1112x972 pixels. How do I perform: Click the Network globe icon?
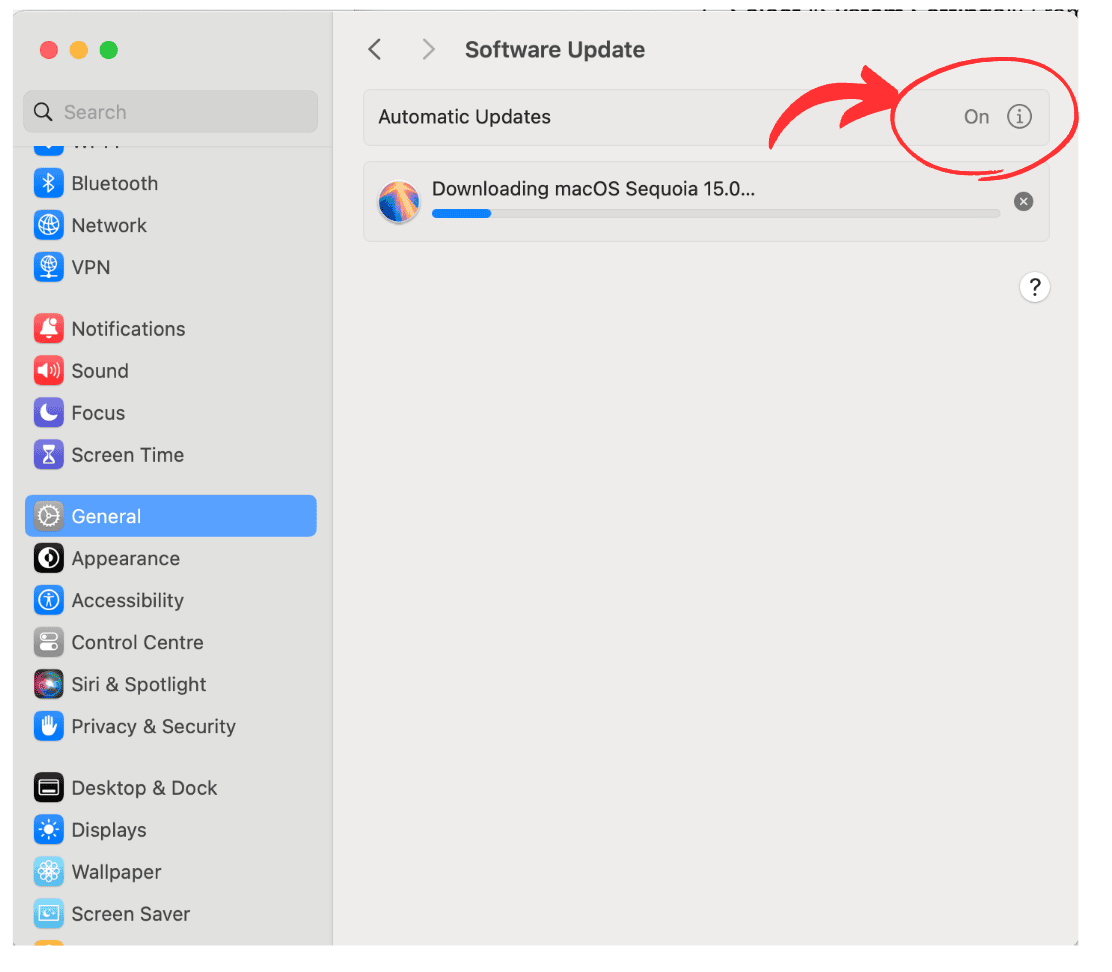tap(48, 226)
